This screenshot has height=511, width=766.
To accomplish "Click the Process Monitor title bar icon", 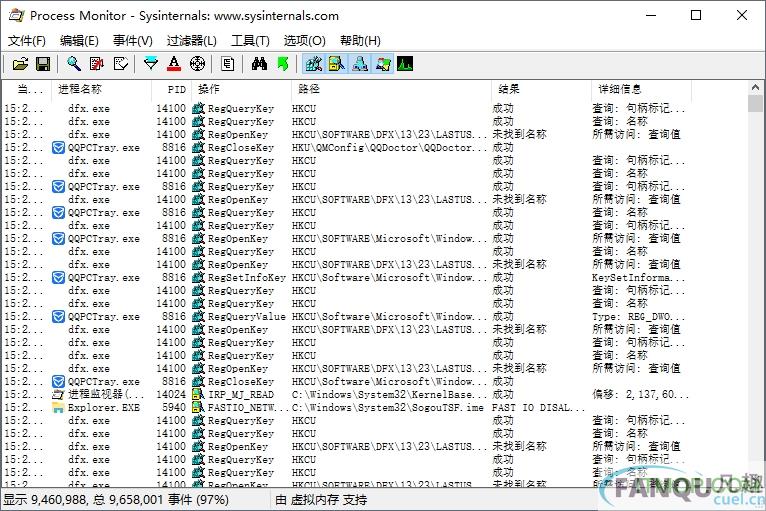I will (17, 16).
